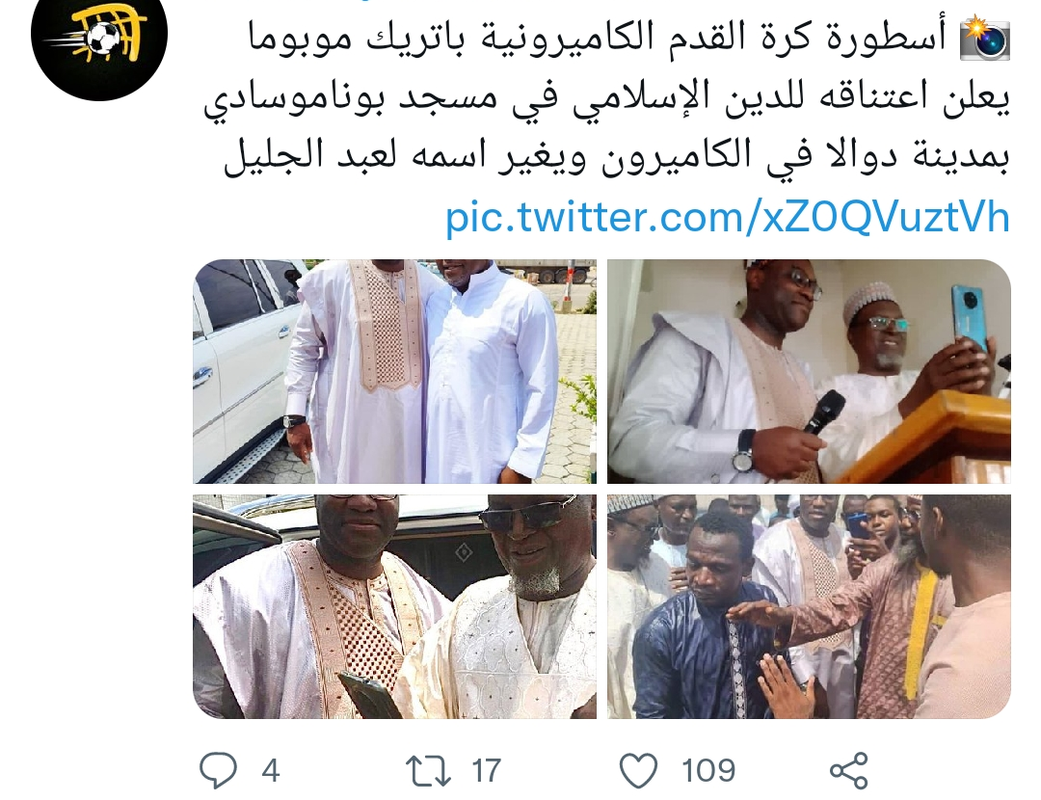
Task: View bottom-left photo of two men
Action: [x=395, y=606]
